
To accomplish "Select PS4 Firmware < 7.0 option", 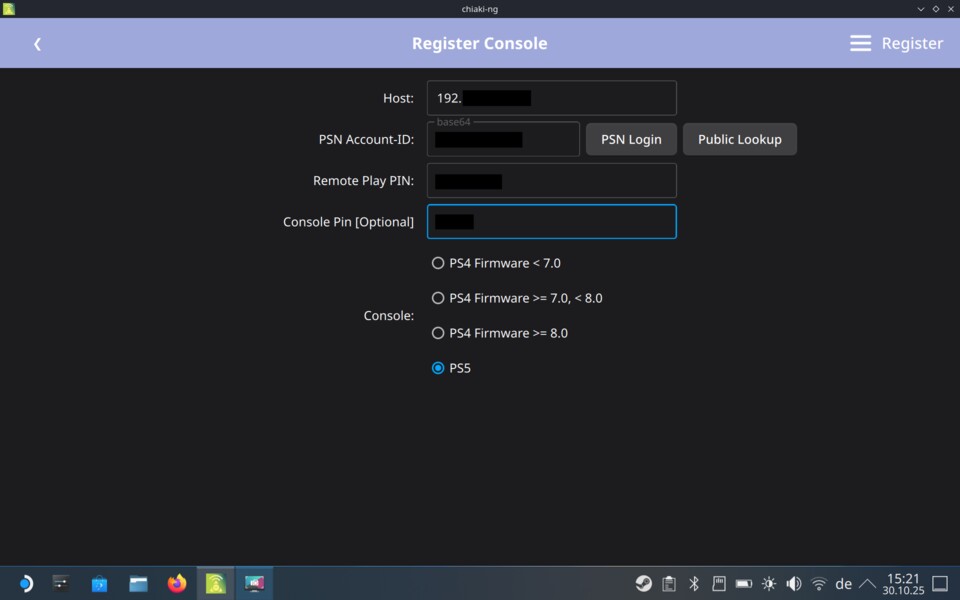I will [x=438, y=263].
